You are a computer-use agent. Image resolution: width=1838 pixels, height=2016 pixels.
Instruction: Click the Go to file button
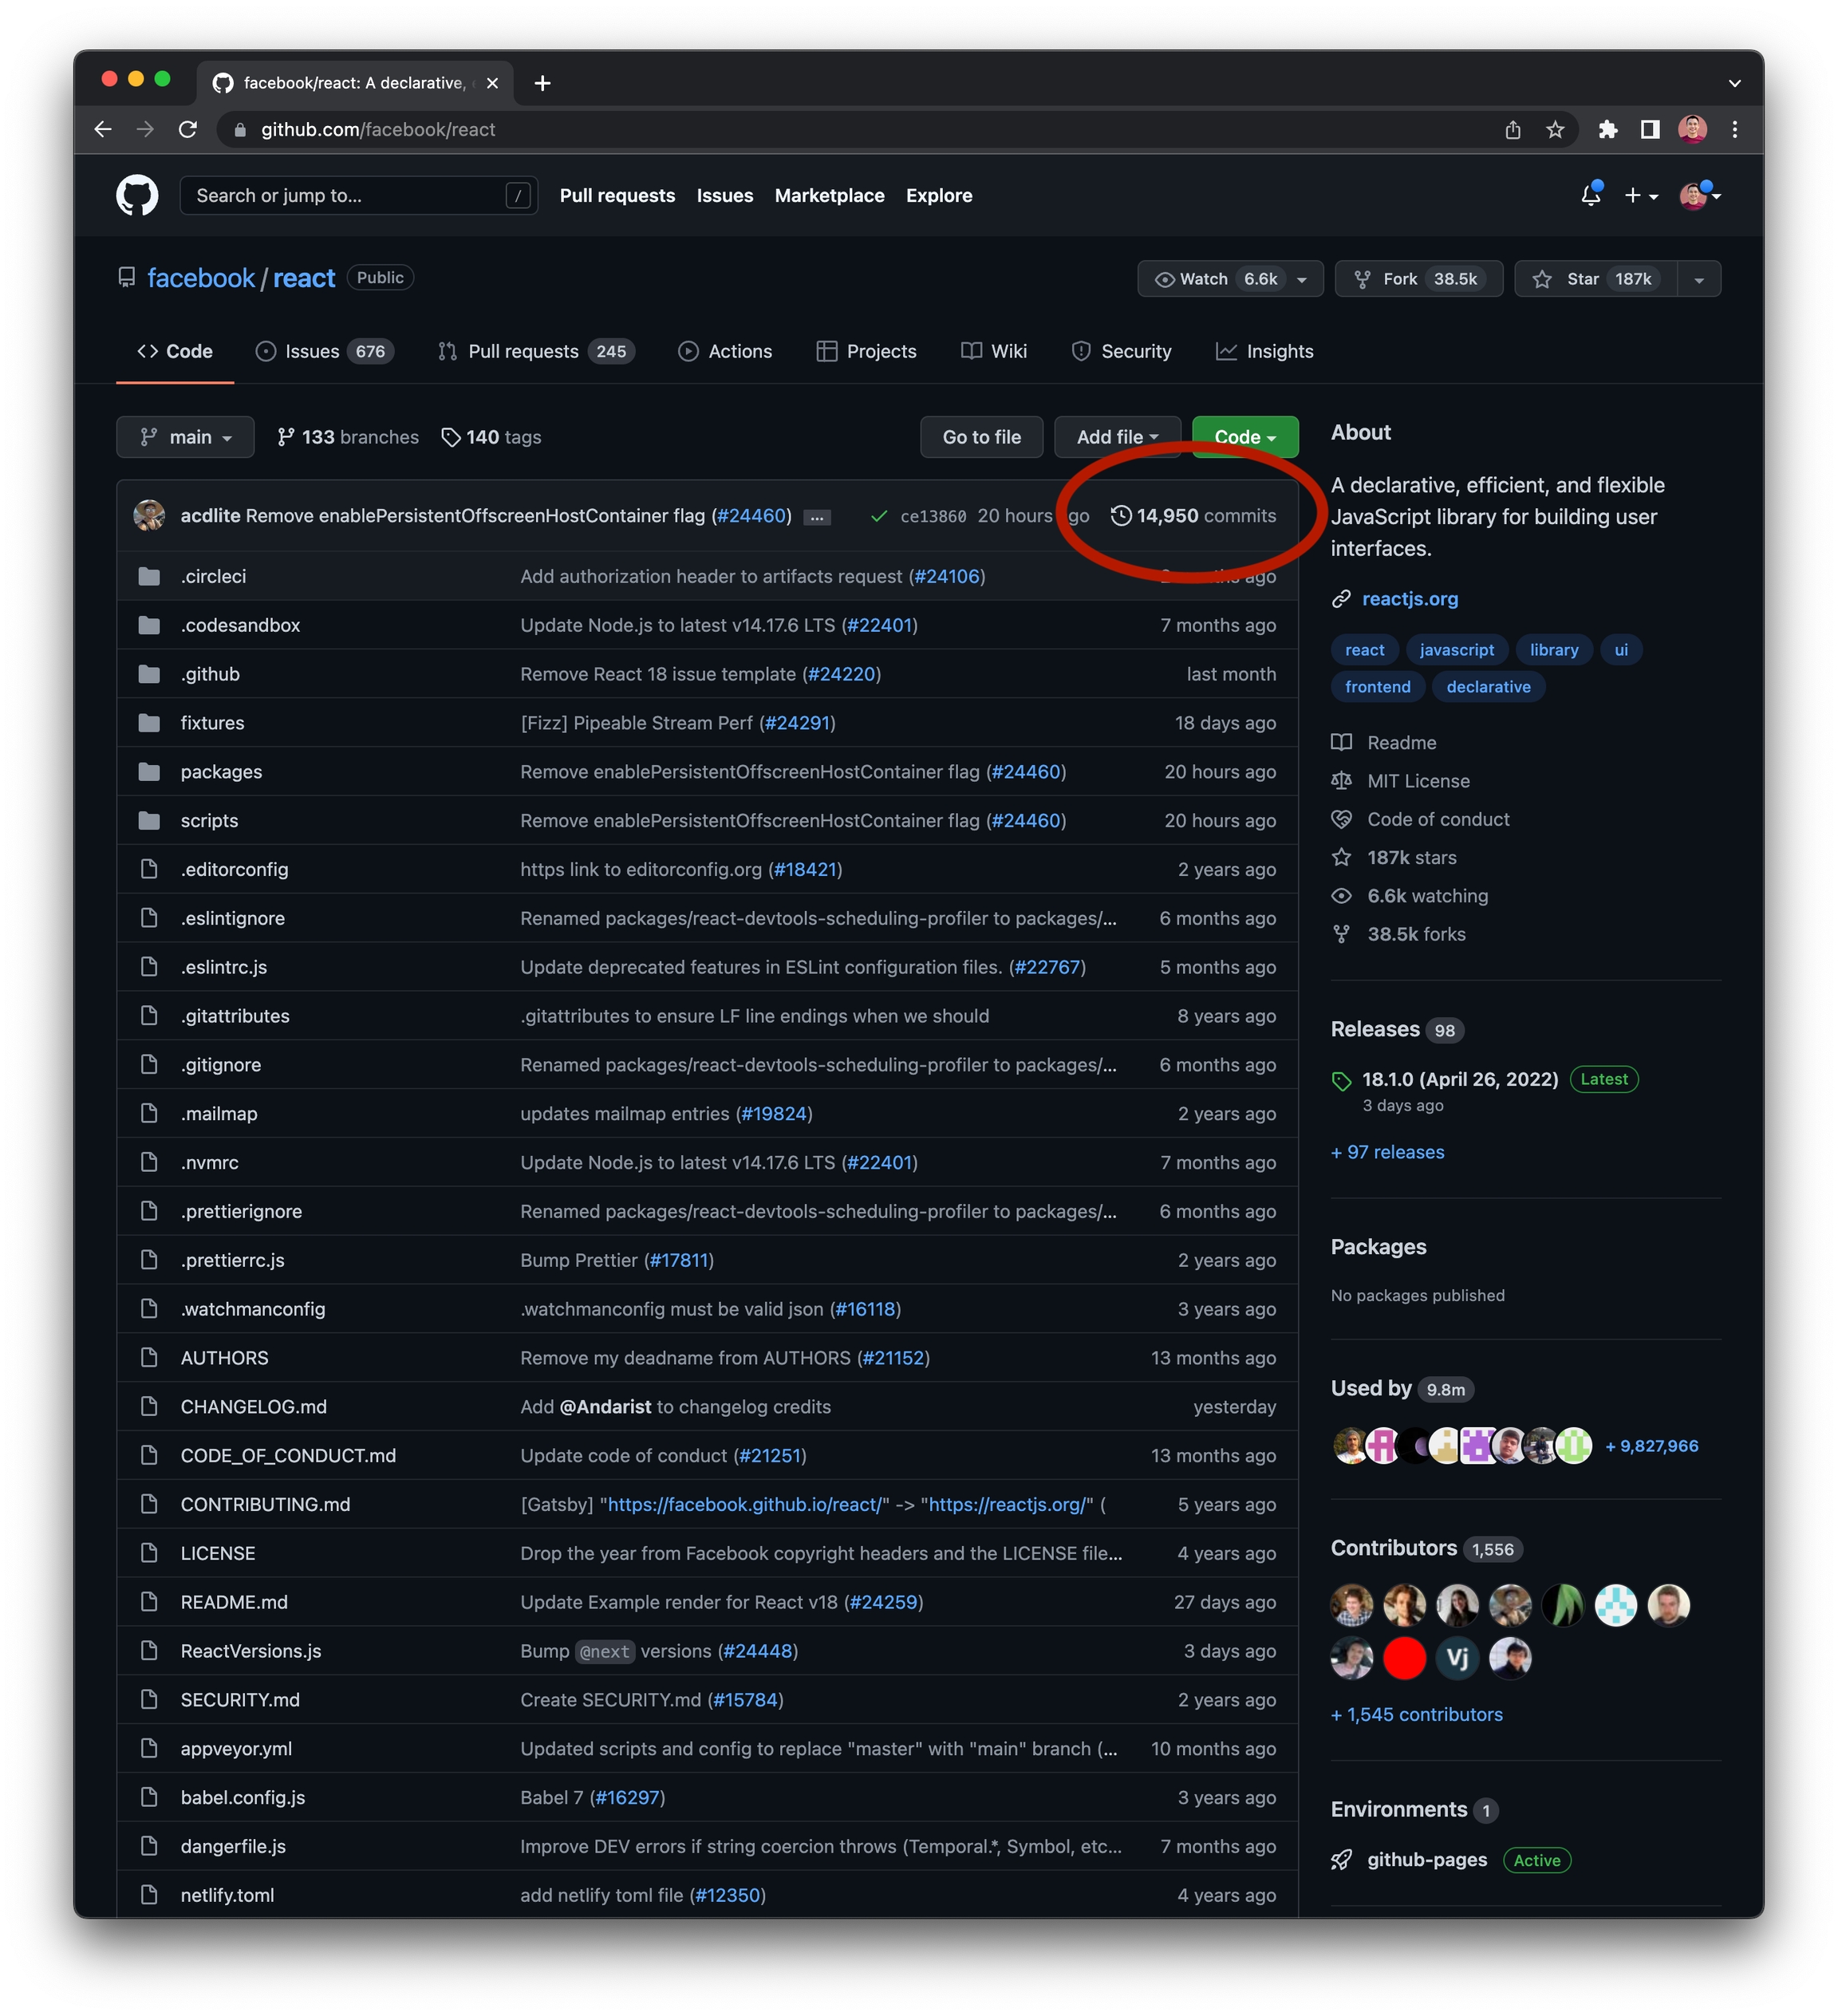981,437
